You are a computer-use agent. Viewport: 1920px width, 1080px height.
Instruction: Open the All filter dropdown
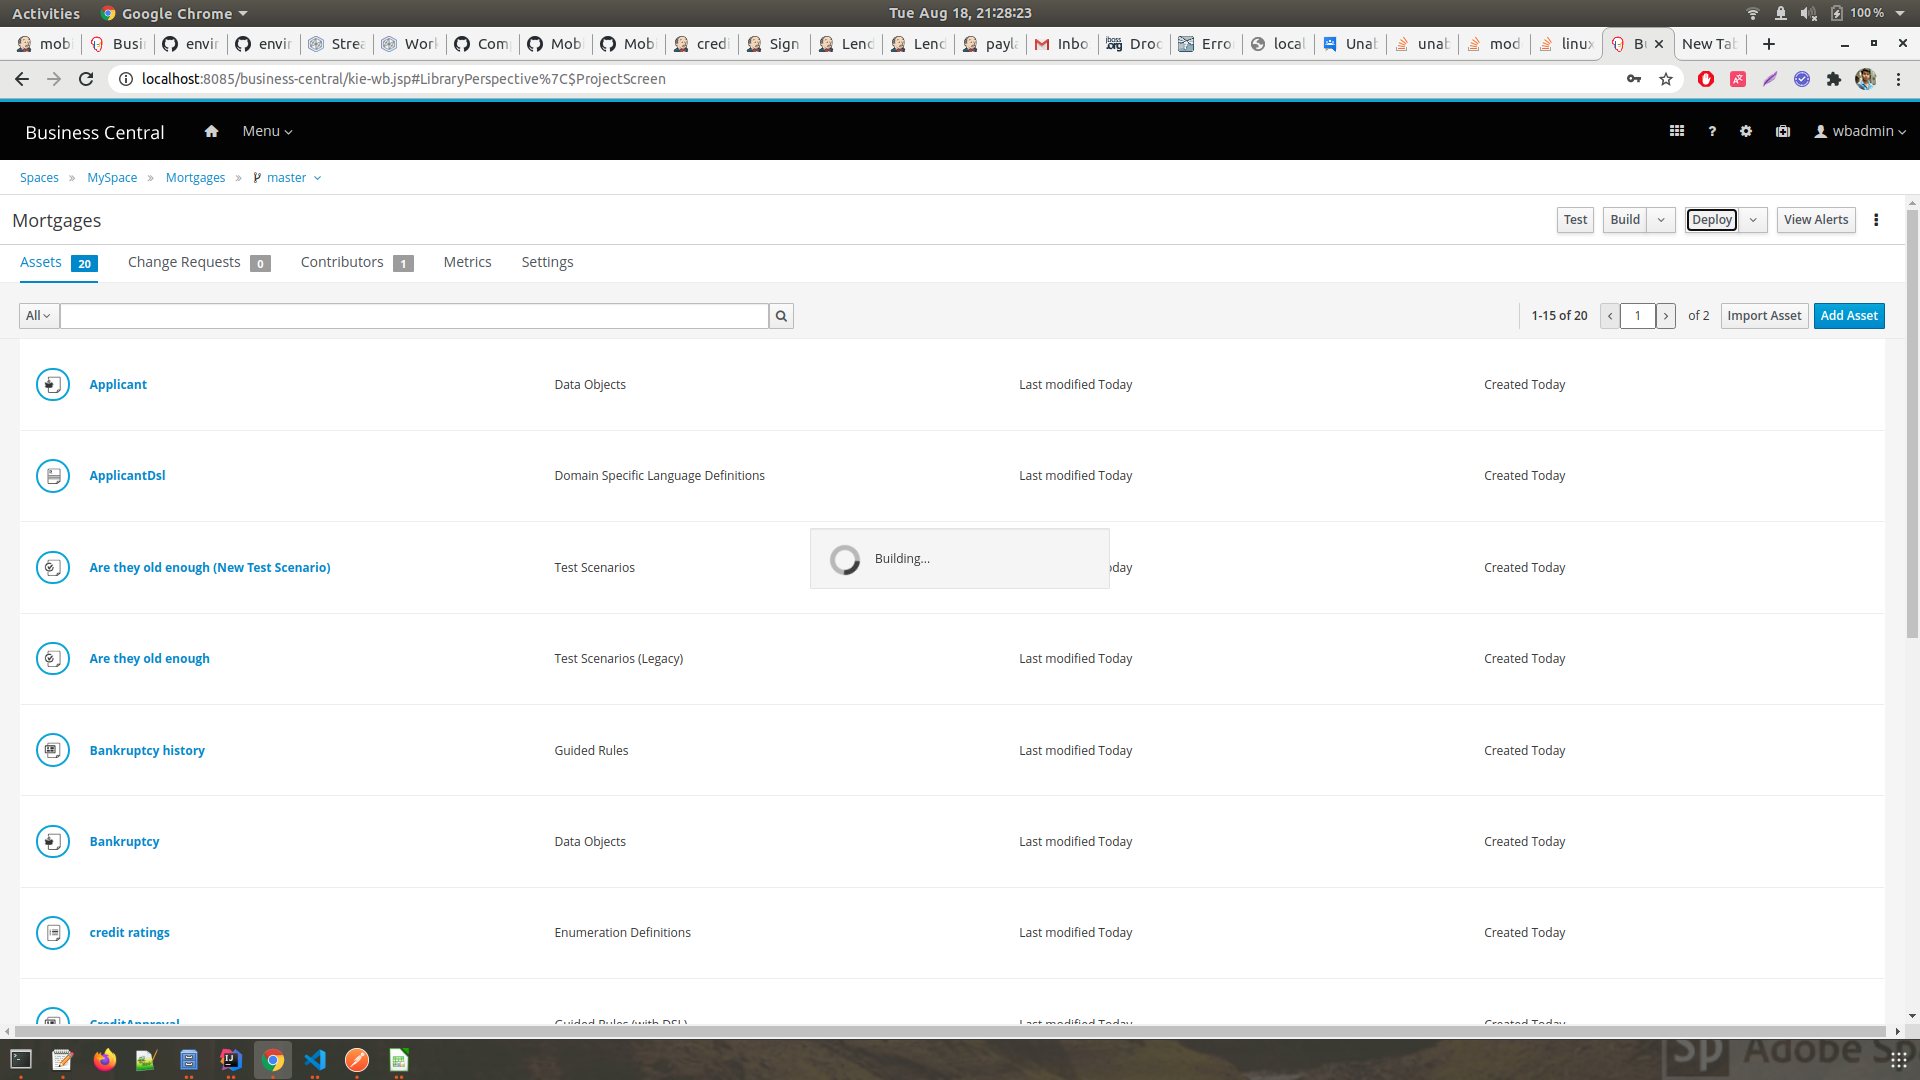[38, 316]
